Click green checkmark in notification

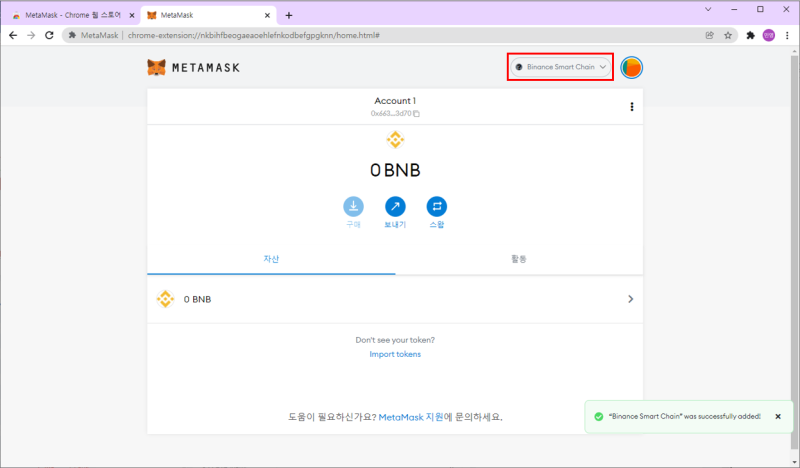[598, 416]
